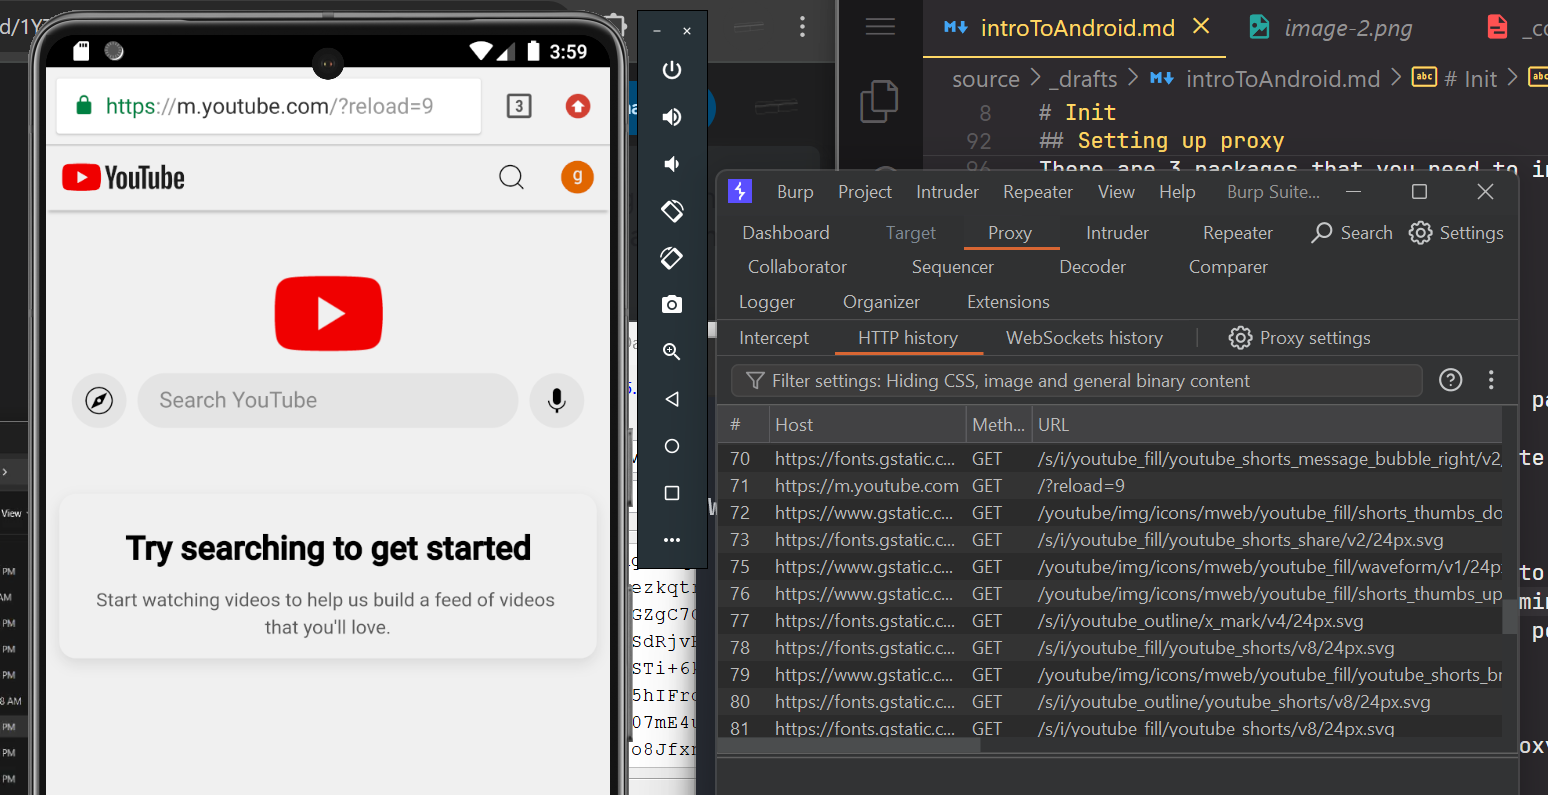Open Intruder menu in Burp menu bar

click(947, 192)
